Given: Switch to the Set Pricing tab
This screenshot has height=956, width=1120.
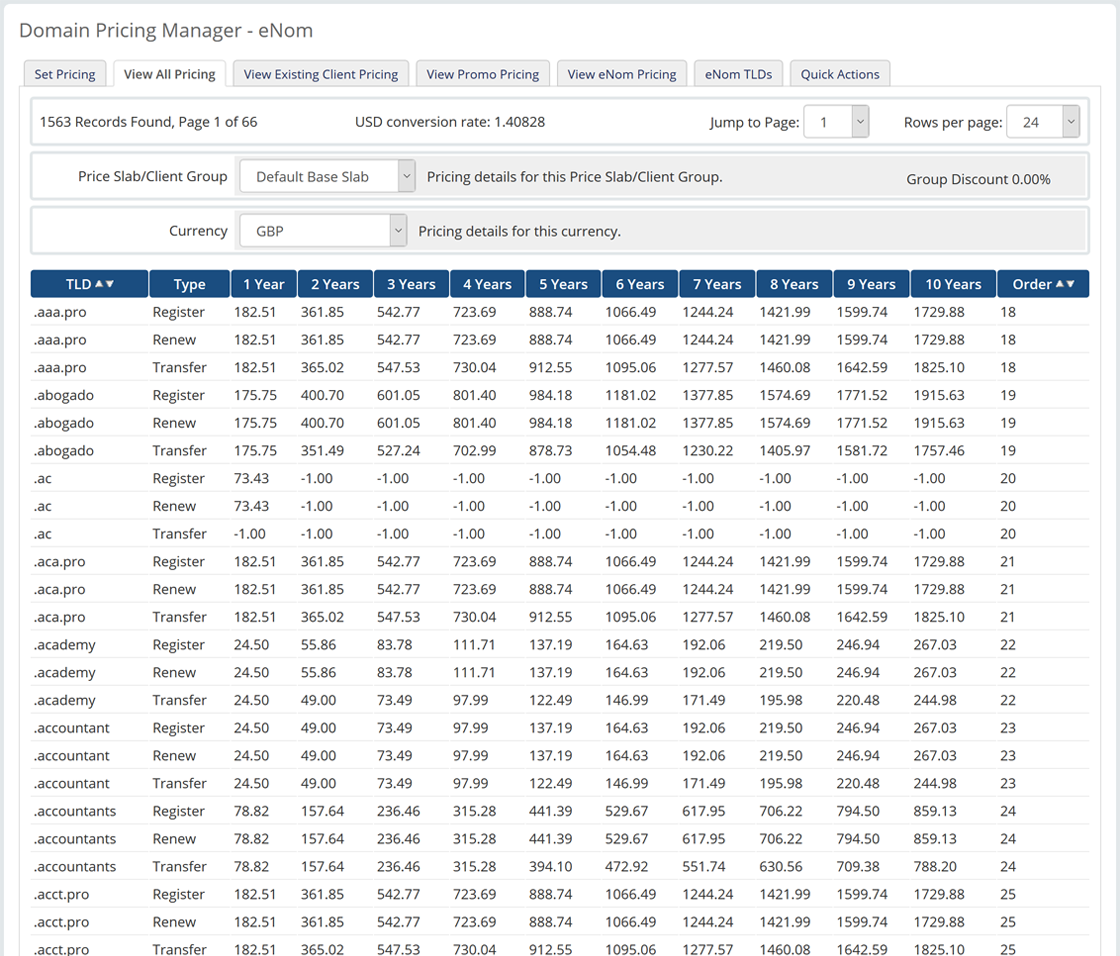Looking at the screenshot, I should [x=65, y=74].
